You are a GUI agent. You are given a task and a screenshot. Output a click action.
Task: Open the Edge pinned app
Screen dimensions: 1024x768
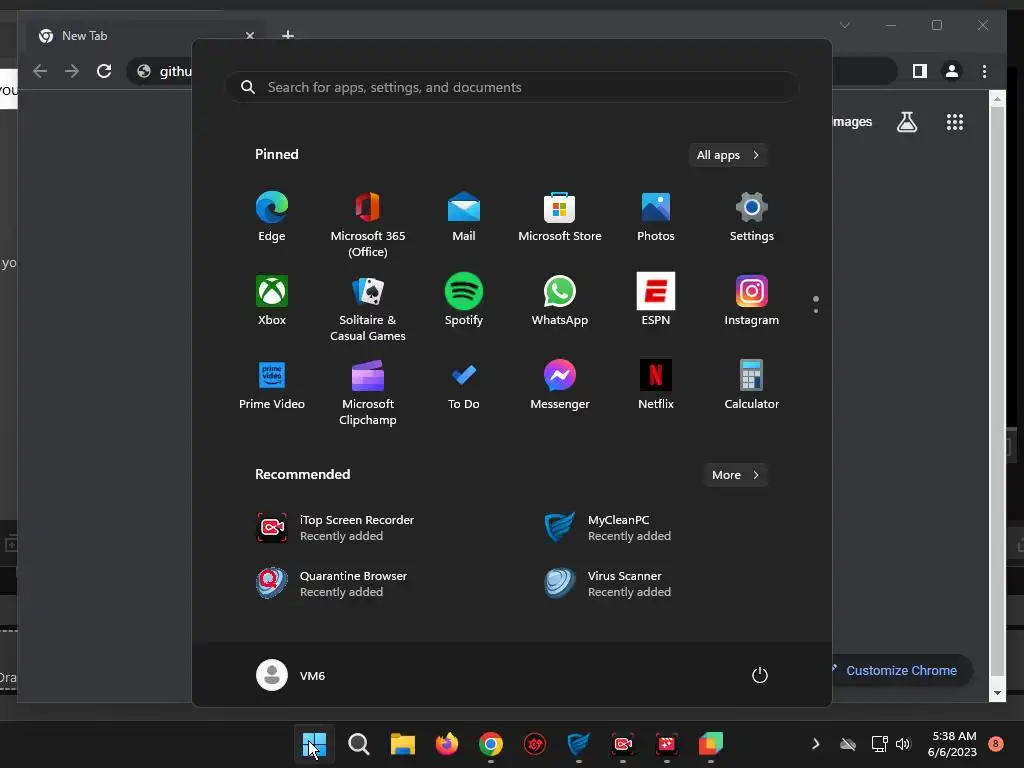[x=272, y=217]
